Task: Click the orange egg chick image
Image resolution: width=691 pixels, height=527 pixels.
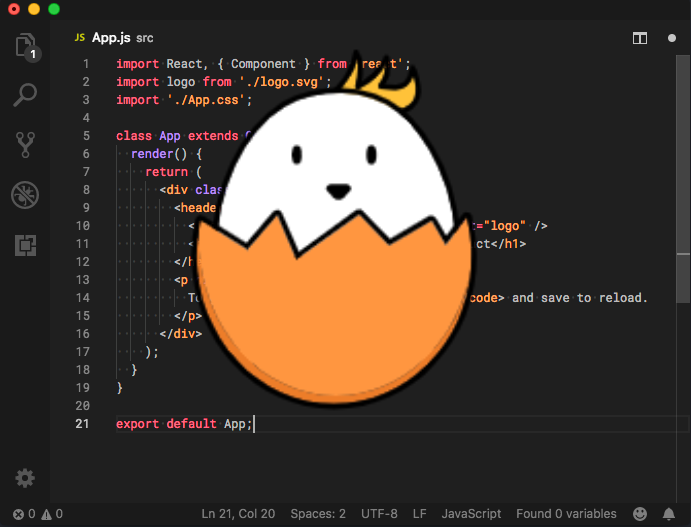Action: point(334,229)
